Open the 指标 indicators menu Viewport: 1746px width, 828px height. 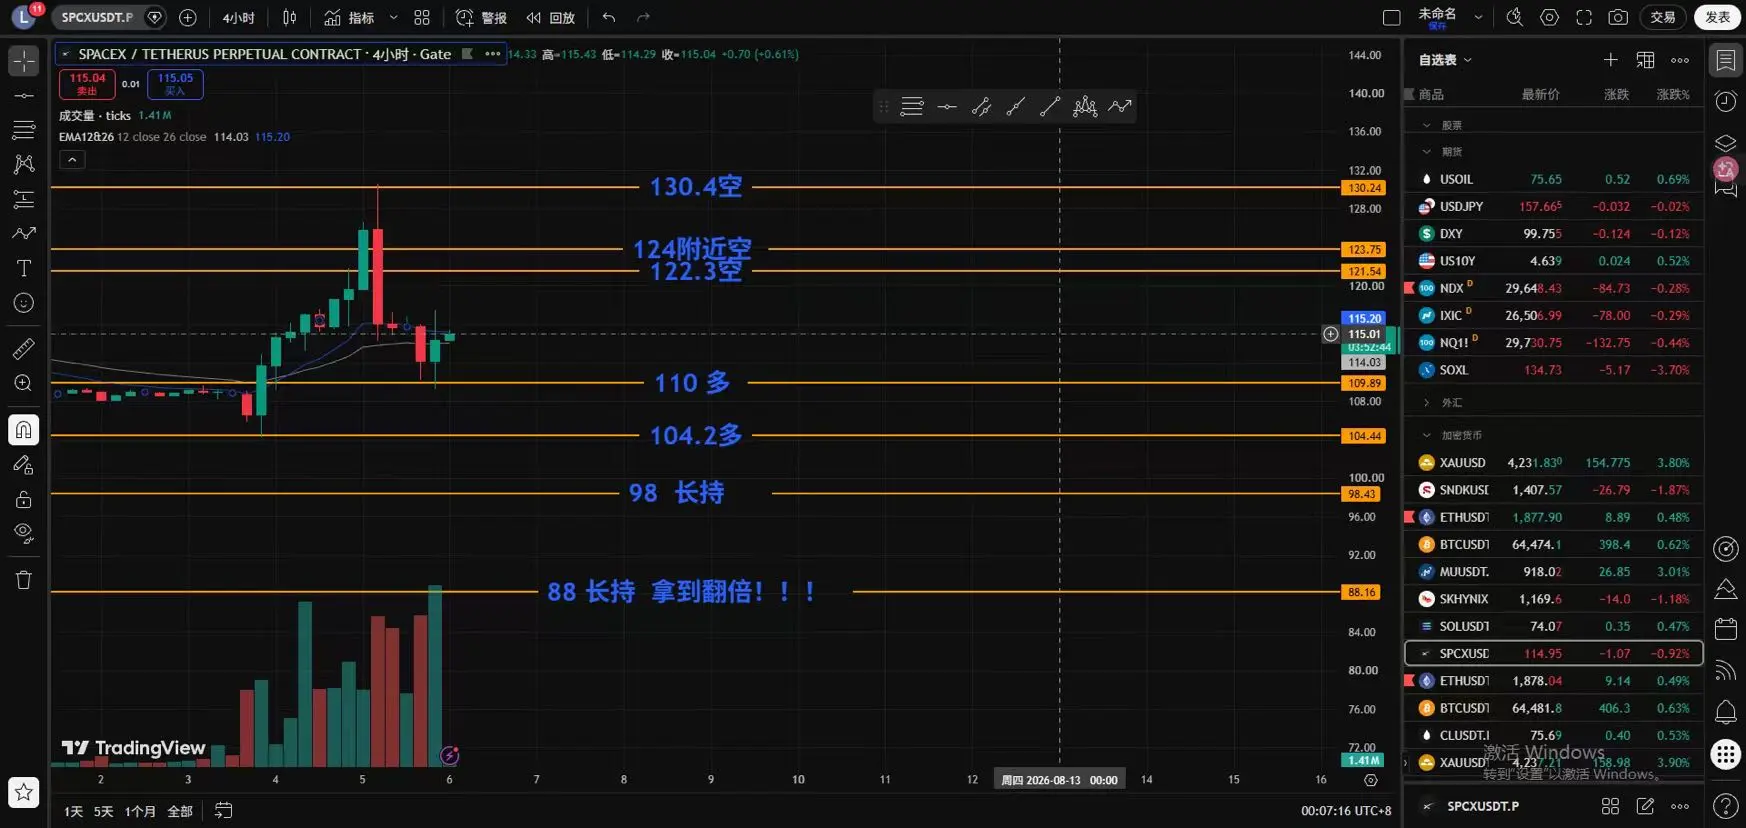point(349,17)
